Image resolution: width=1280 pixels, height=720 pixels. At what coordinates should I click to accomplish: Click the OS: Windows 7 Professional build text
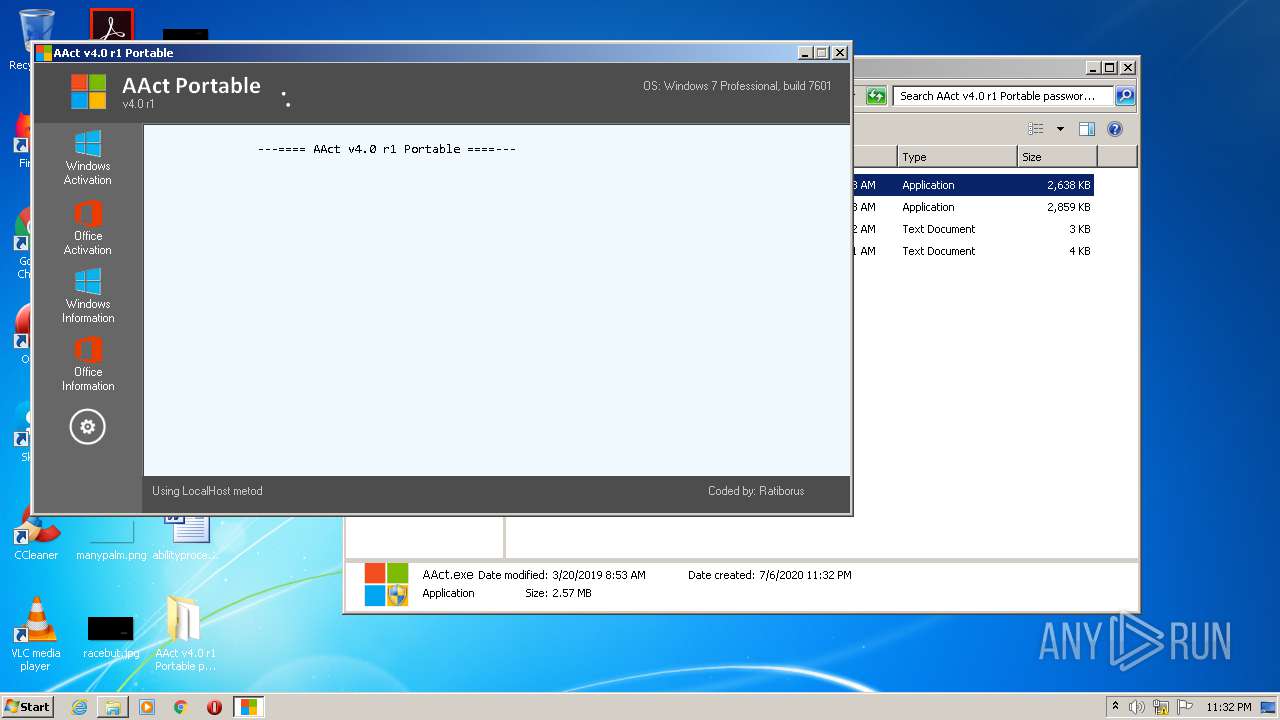(737, 86)
